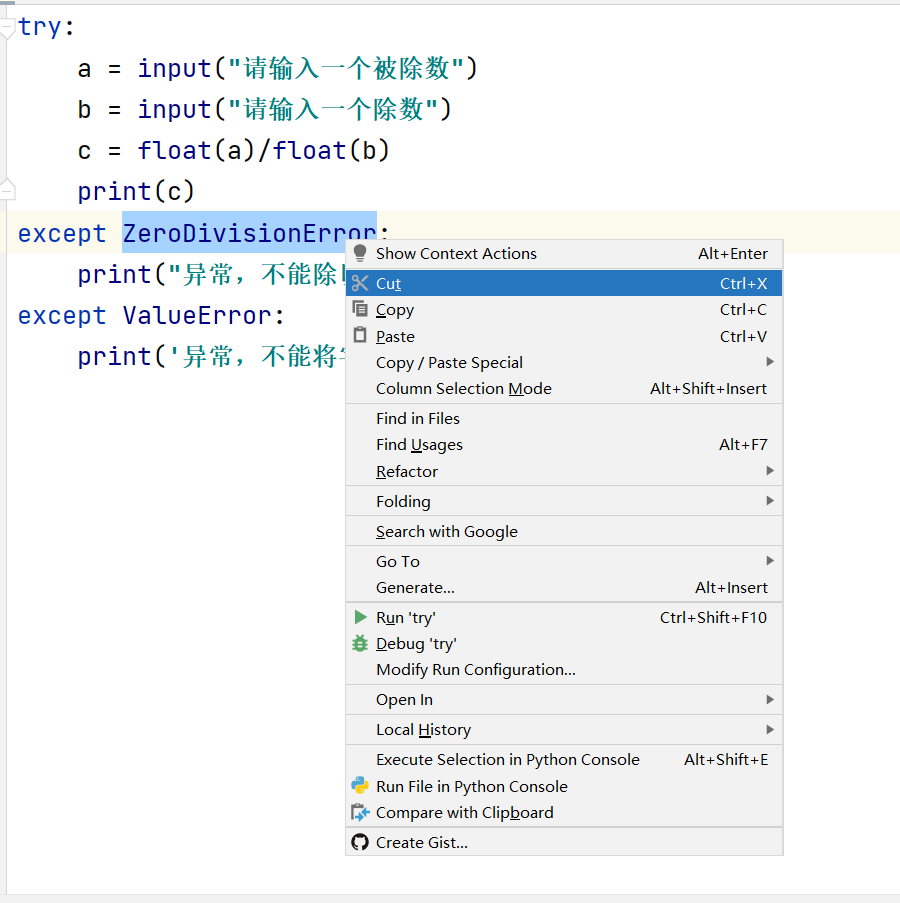Click the Copy icon in context menu

[x=360, y=309]
